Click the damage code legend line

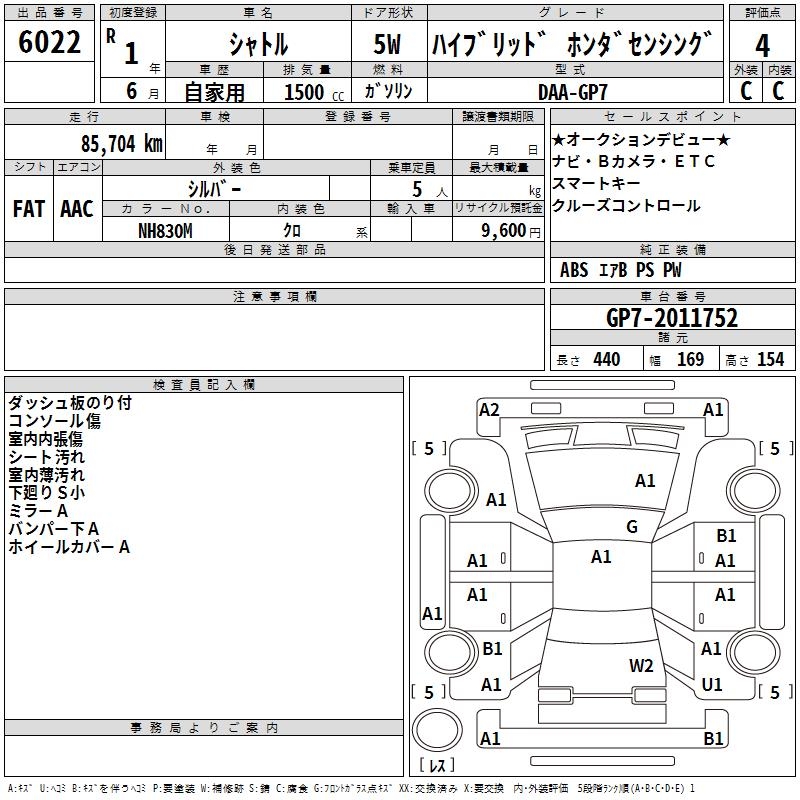[x=352, y=789]
